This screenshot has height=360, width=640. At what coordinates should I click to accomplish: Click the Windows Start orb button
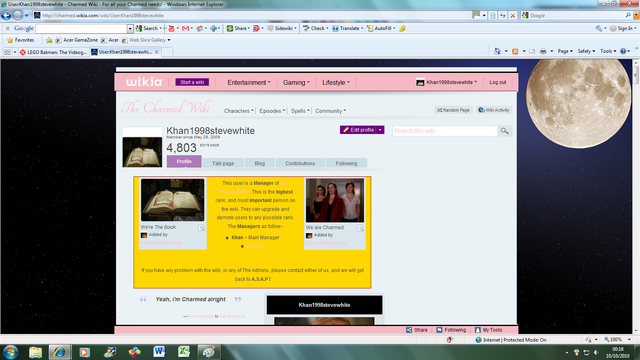click(x=10, y=352)
